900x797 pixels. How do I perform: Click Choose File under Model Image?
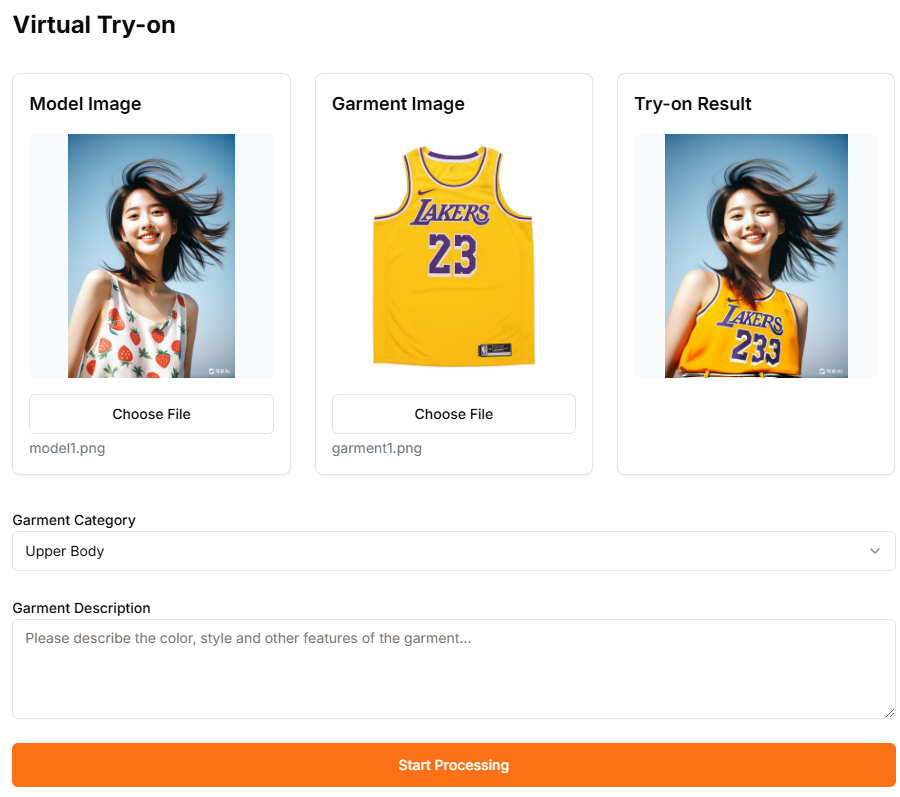[x=151, y=414]
